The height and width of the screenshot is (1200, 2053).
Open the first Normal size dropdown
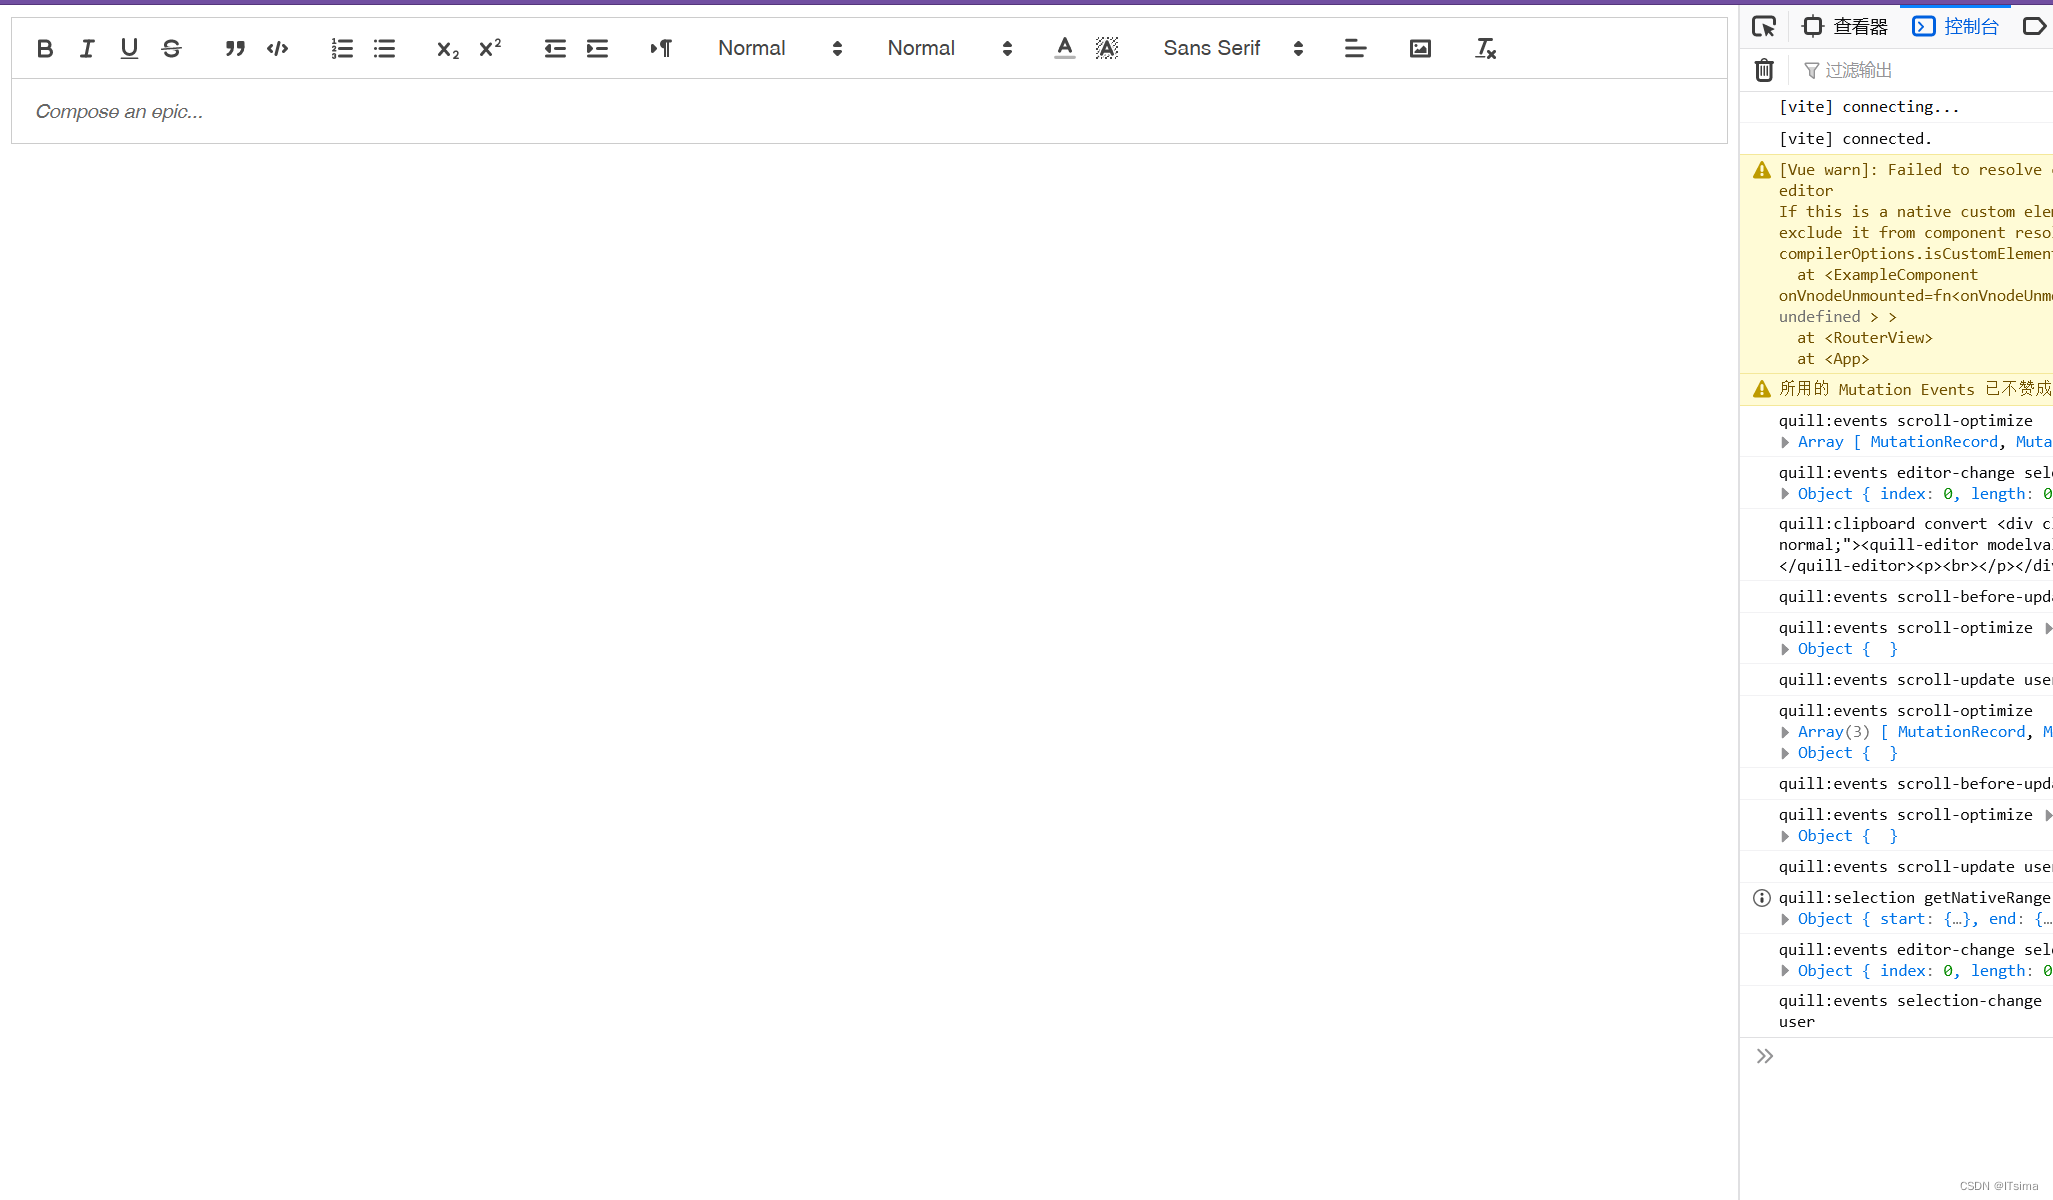pos(780,48)
